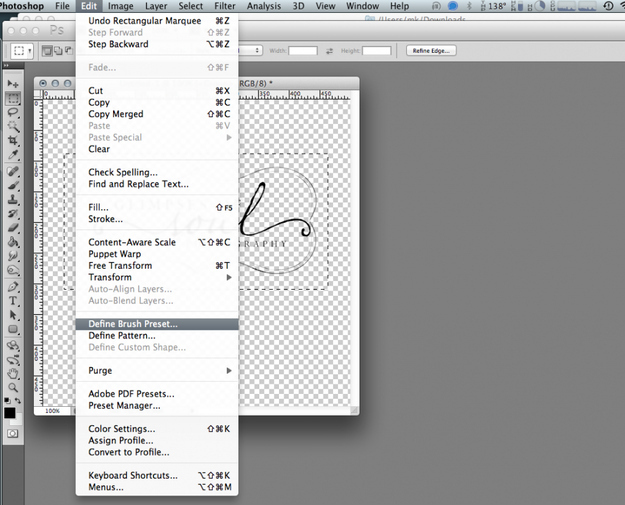Pick the Horizontal Type tool
Screen dimensions: 625x505
(13, 301)
